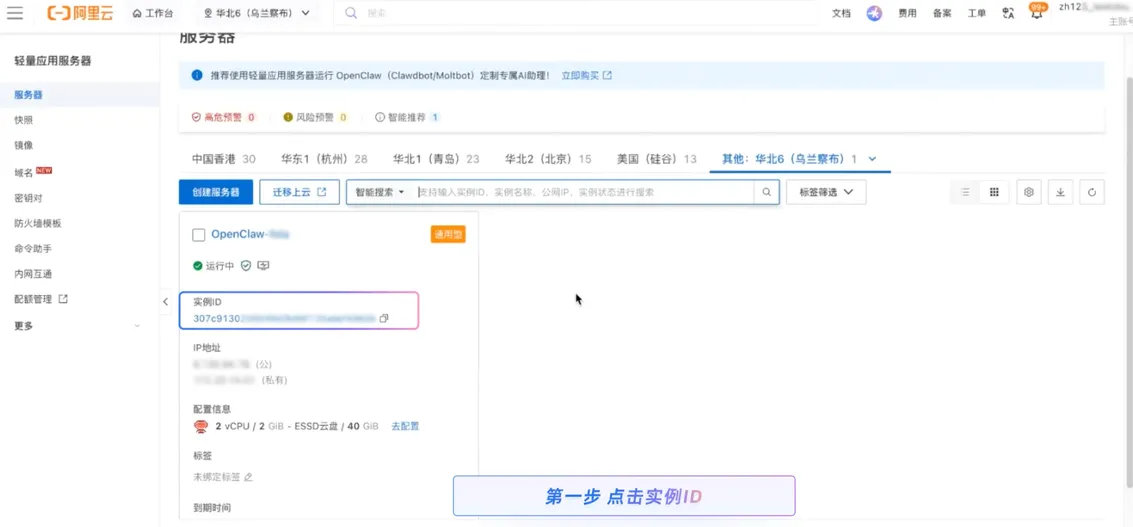Switch to the 华东1（杭州） tab

pos(324,159)
